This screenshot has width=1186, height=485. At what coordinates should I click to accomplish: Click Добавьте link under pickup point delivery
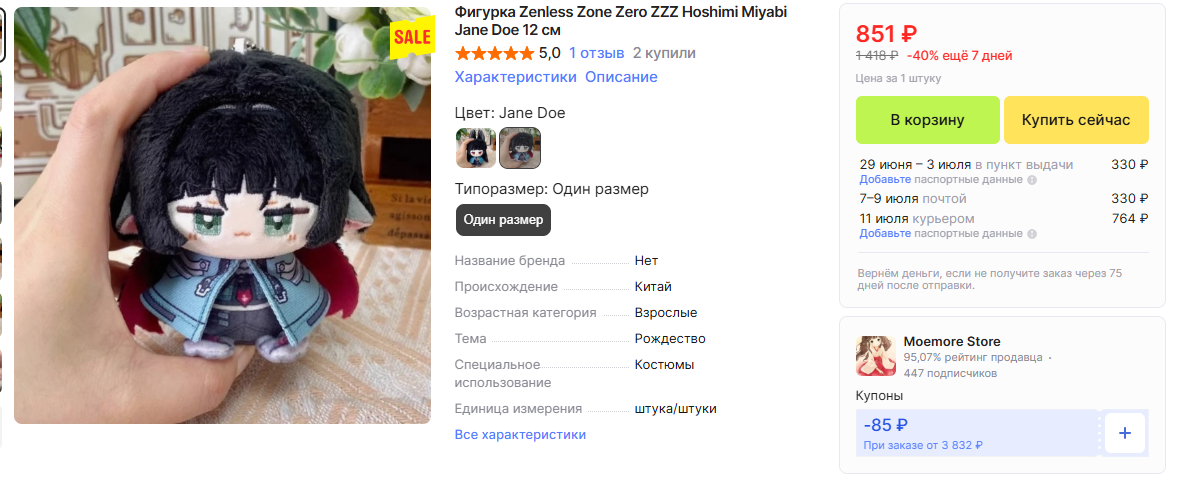[x=885, y=180]
